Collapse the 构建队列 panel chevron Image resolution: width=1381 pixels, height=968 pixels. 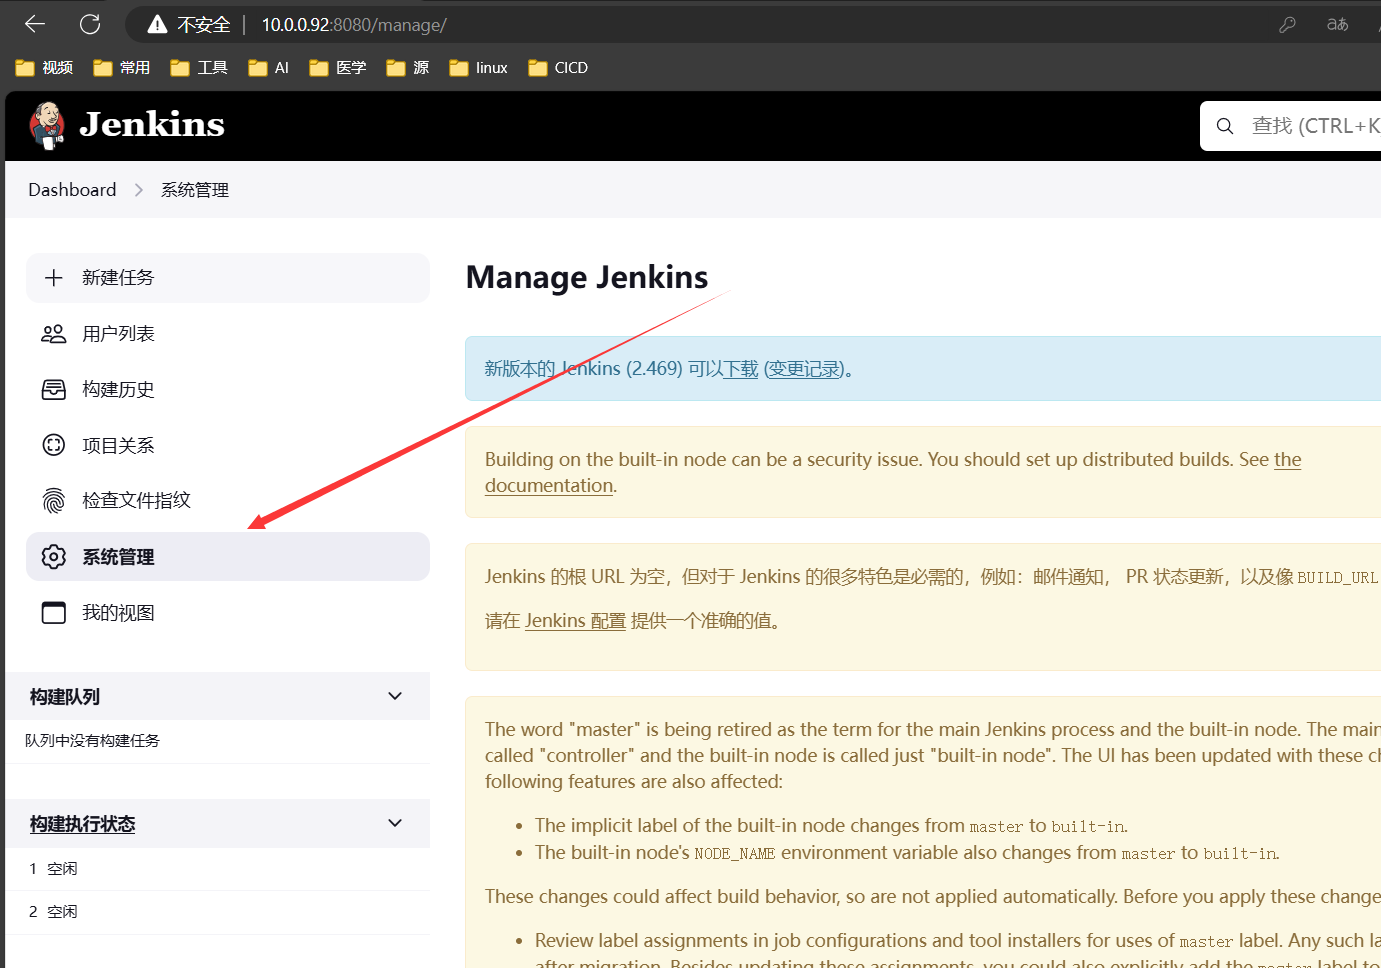click(x=395, y=696)
